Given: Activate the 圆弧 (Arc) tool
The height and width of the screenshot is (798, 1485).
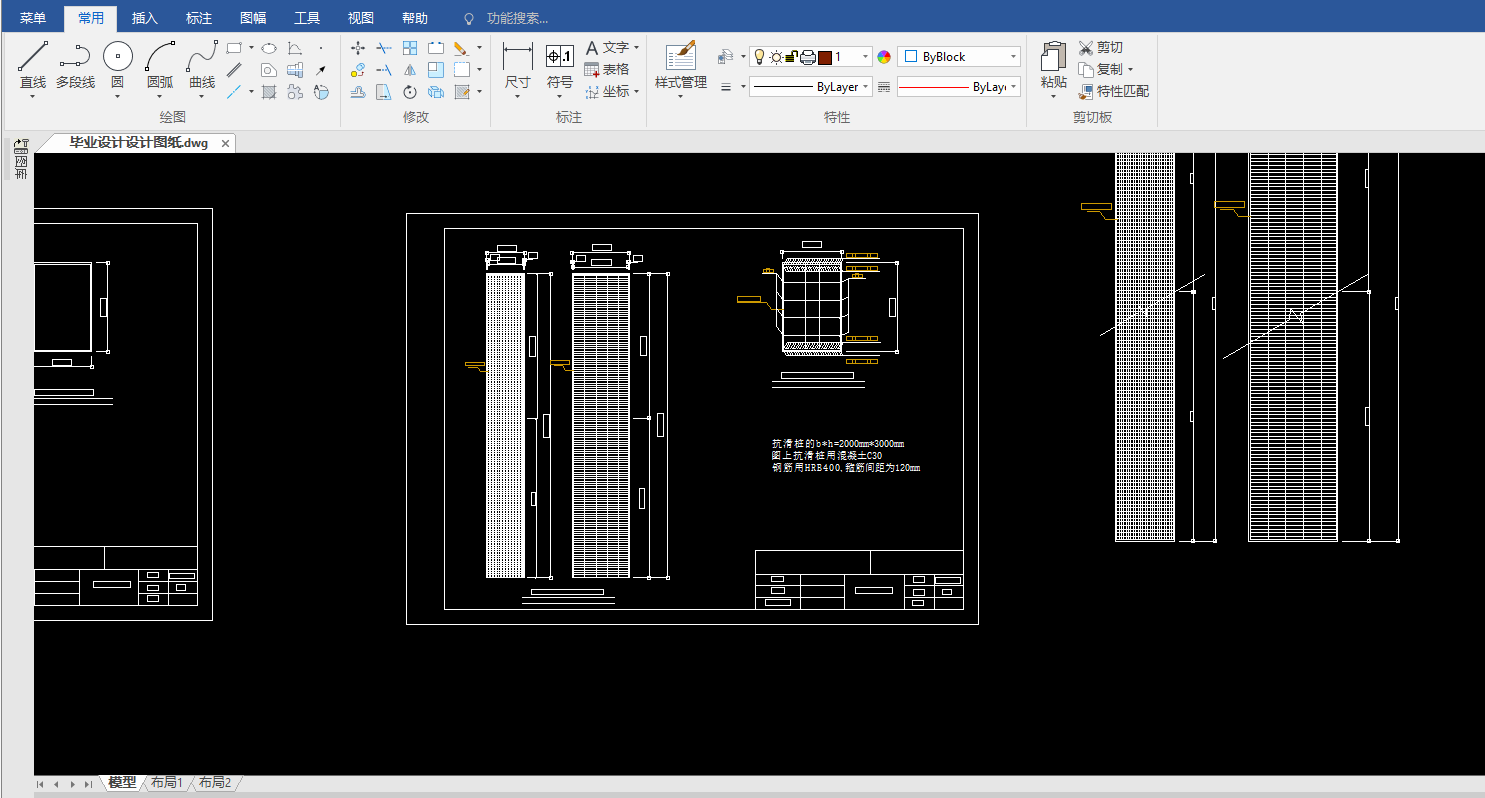Looking at the screenshot, I should (160, 57).
